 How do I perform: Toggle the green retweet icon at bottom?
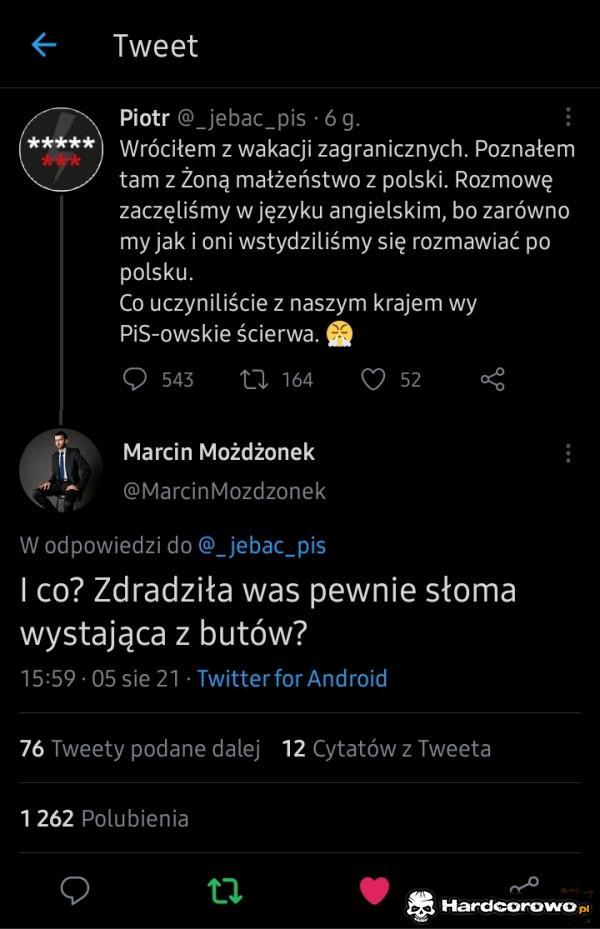coord(225,890)
